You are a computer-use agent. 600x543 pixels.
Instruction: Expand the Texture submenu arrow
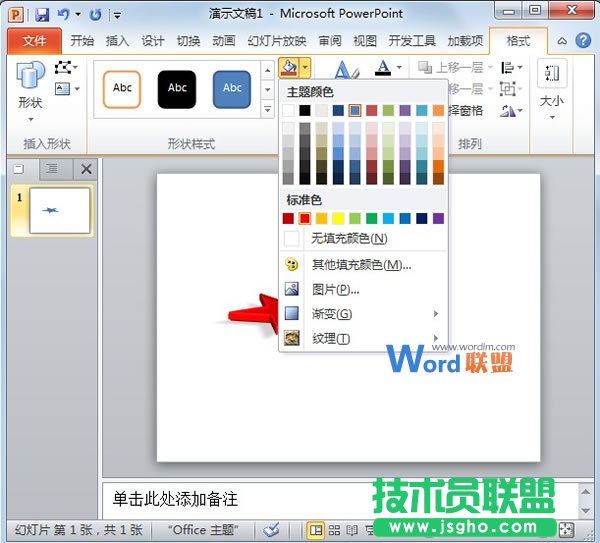436,338
